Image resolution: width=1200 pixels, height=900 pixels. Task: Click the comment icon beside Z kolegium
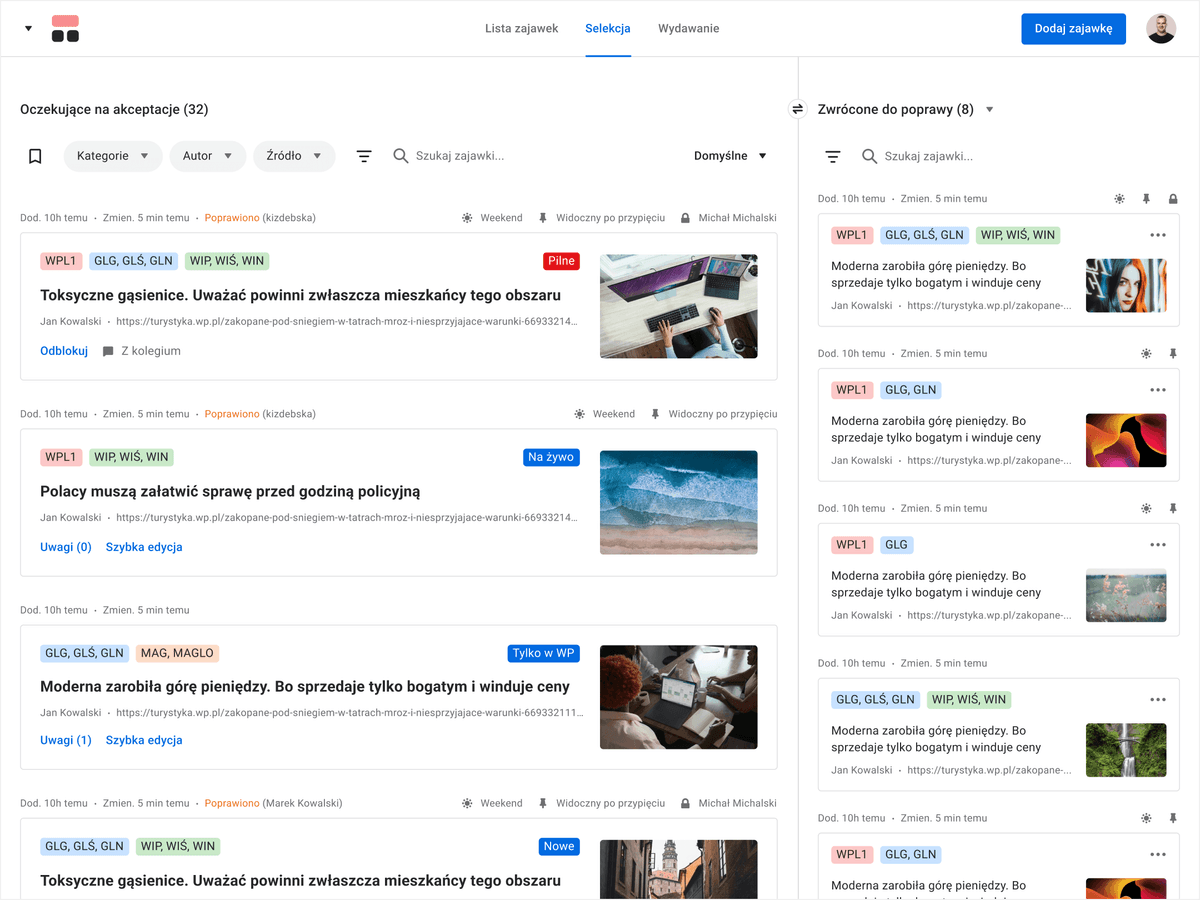click(x=108, y=351)
